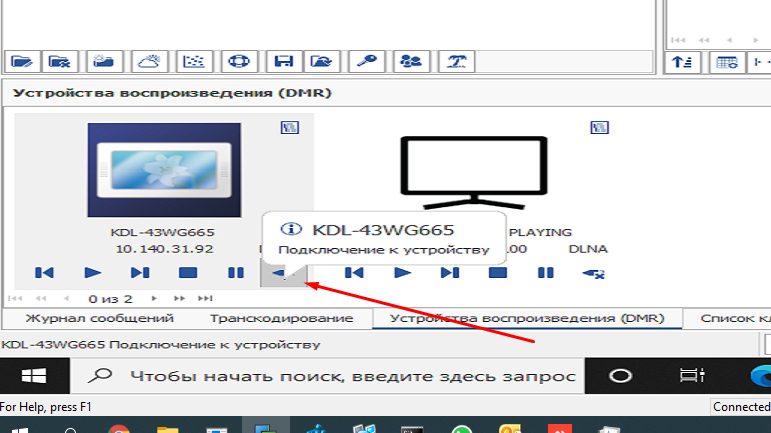771x433 pixels.
Task: Open the Журнал сообщений tab
Action: click(x=99, y=318)
